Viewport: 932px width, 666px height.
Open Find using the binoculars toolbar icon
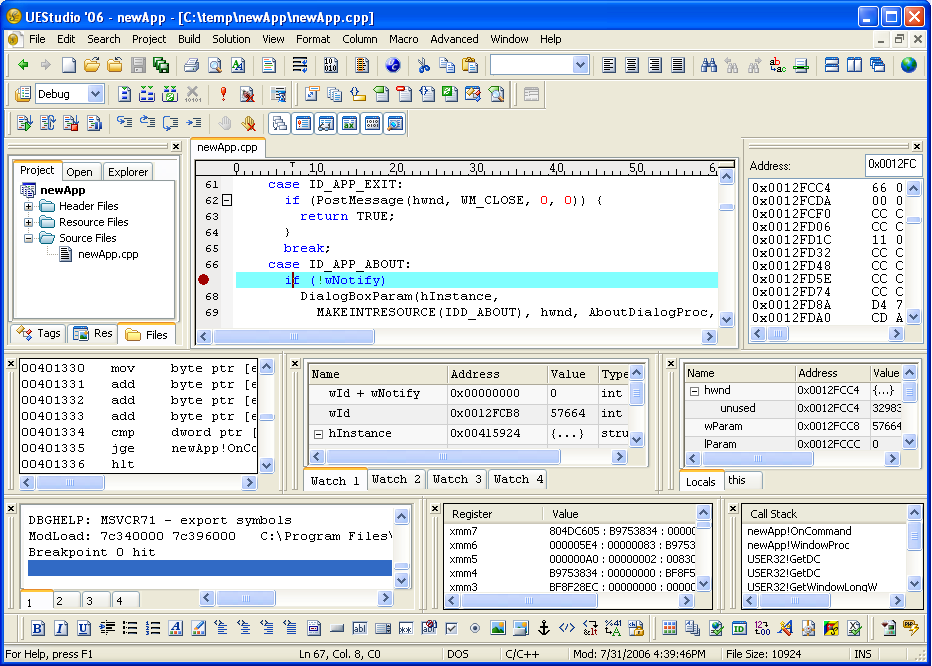click(707, 66)
